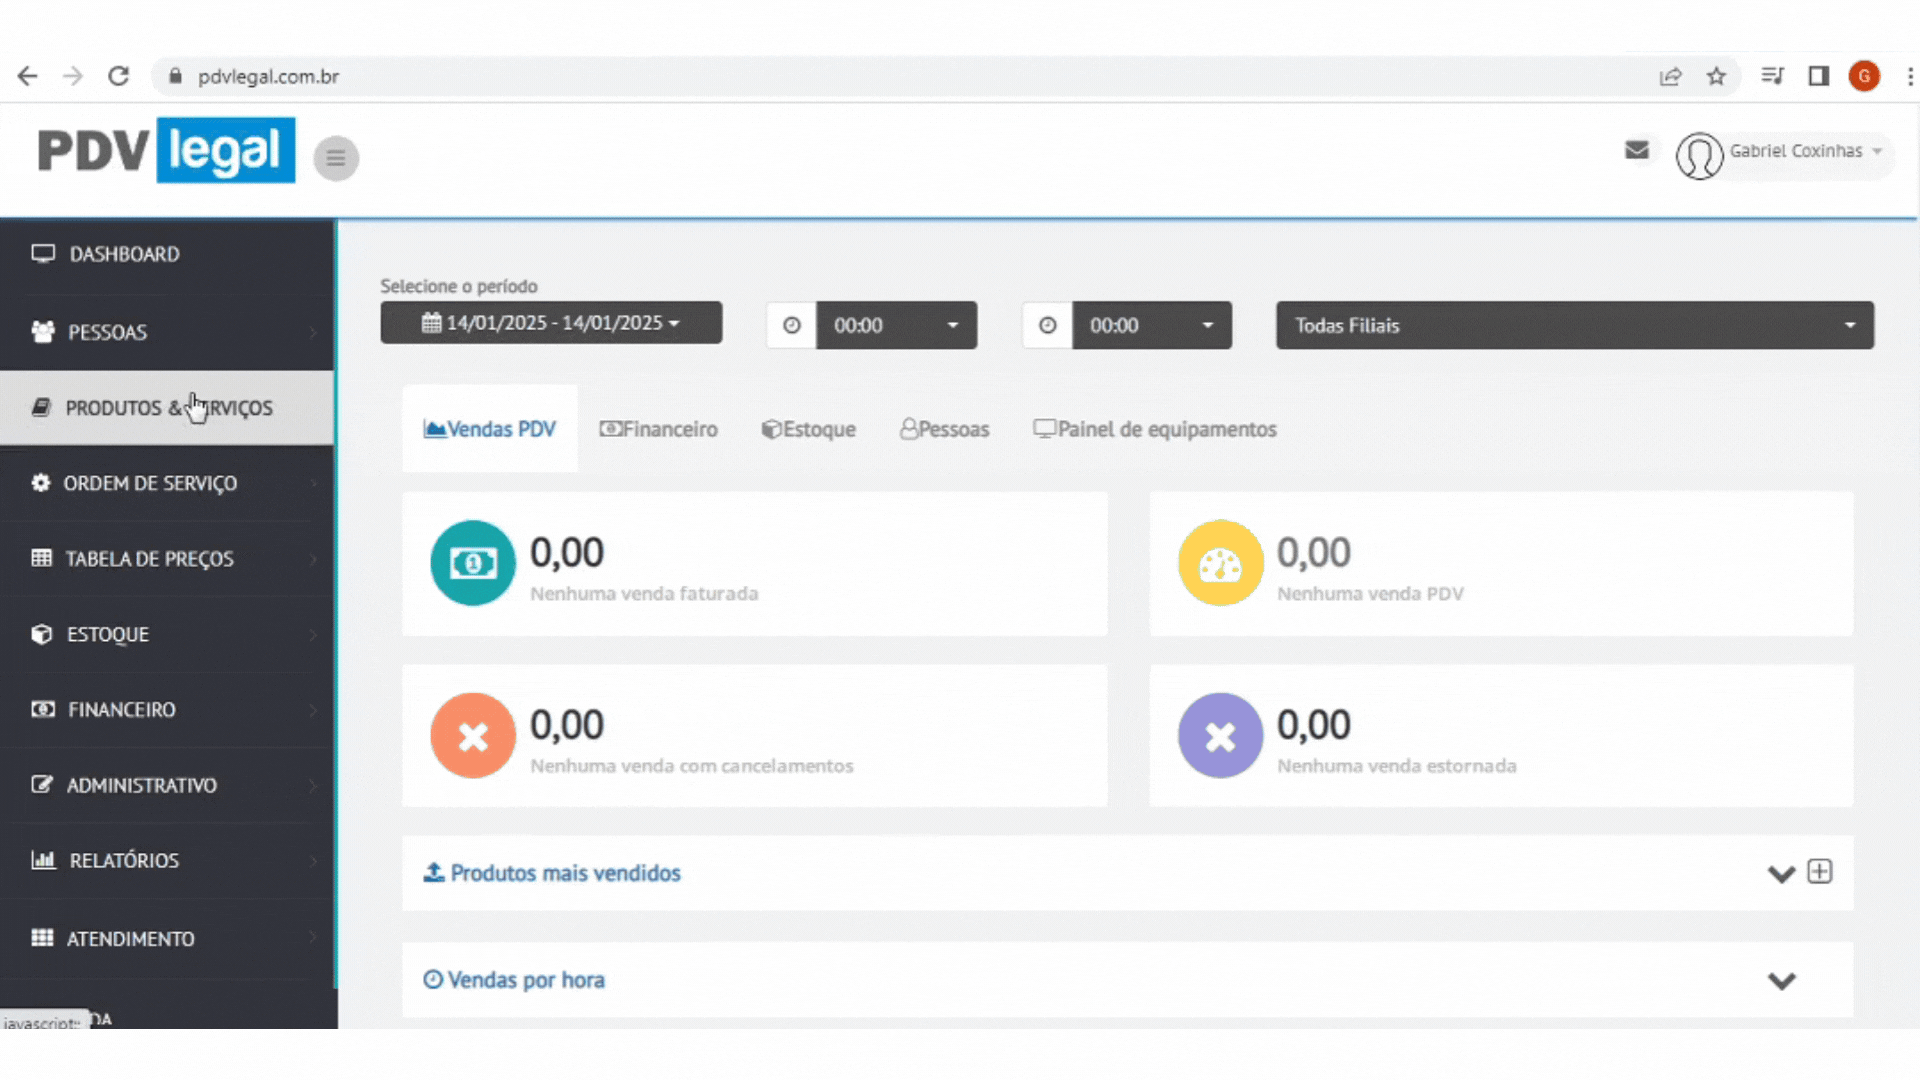Open the envelope messages icon
This screenshot has width=1920, height=1080.
click(1637, 151)
